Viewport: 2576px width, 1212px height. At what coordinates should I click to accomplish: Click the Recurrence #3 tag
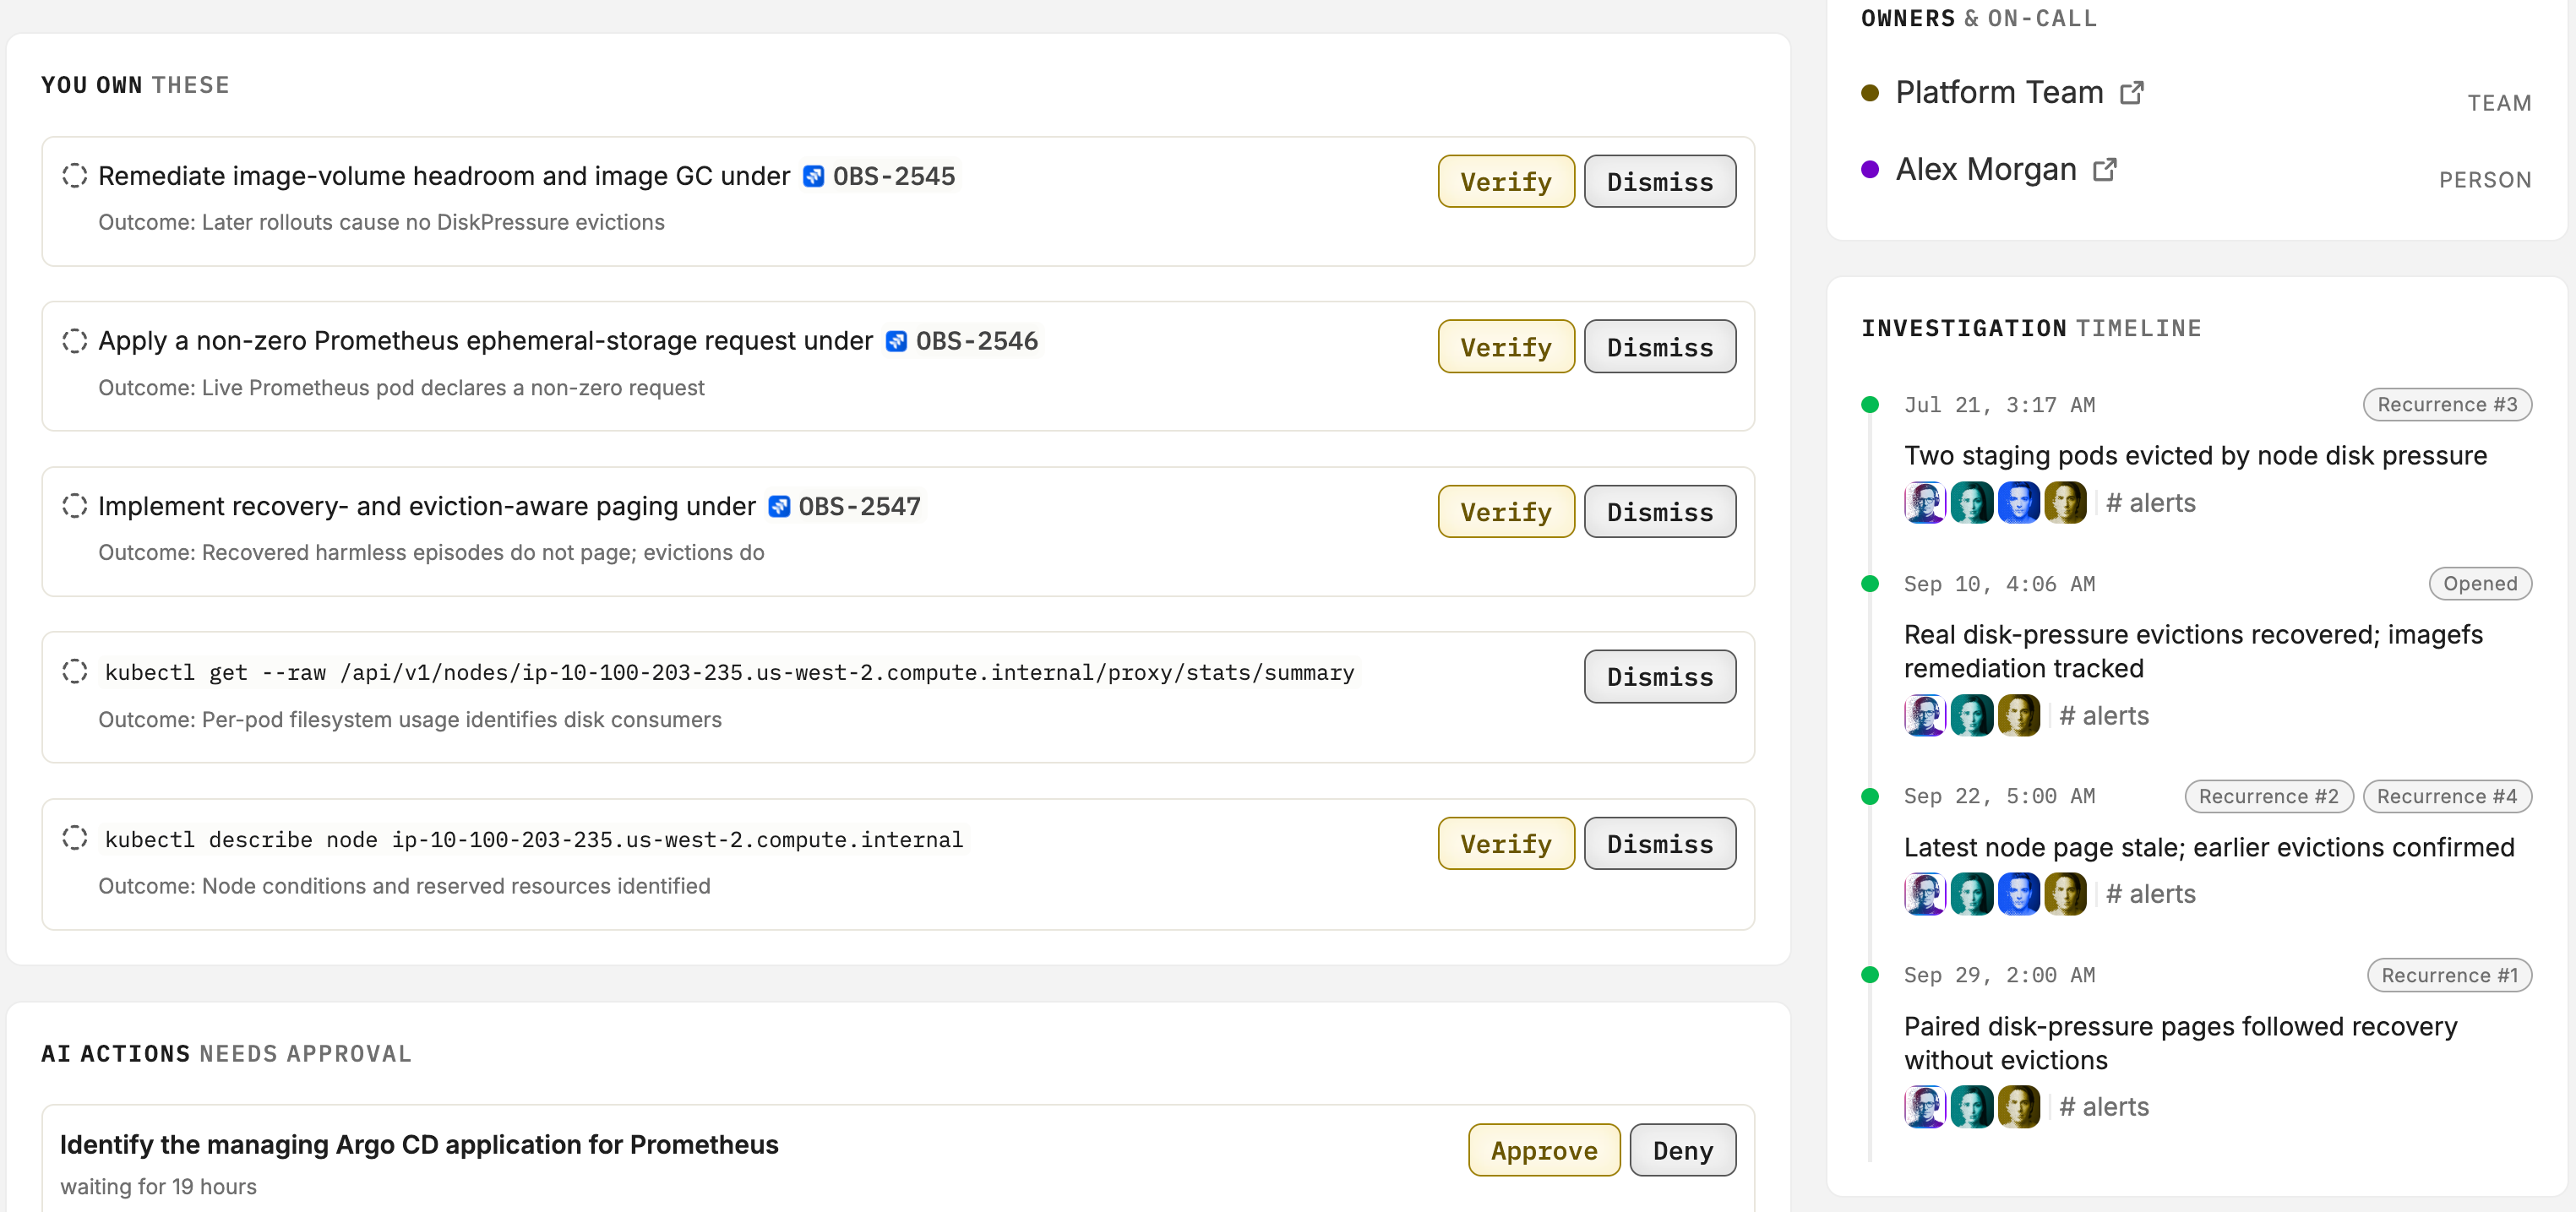[2447, 405]
